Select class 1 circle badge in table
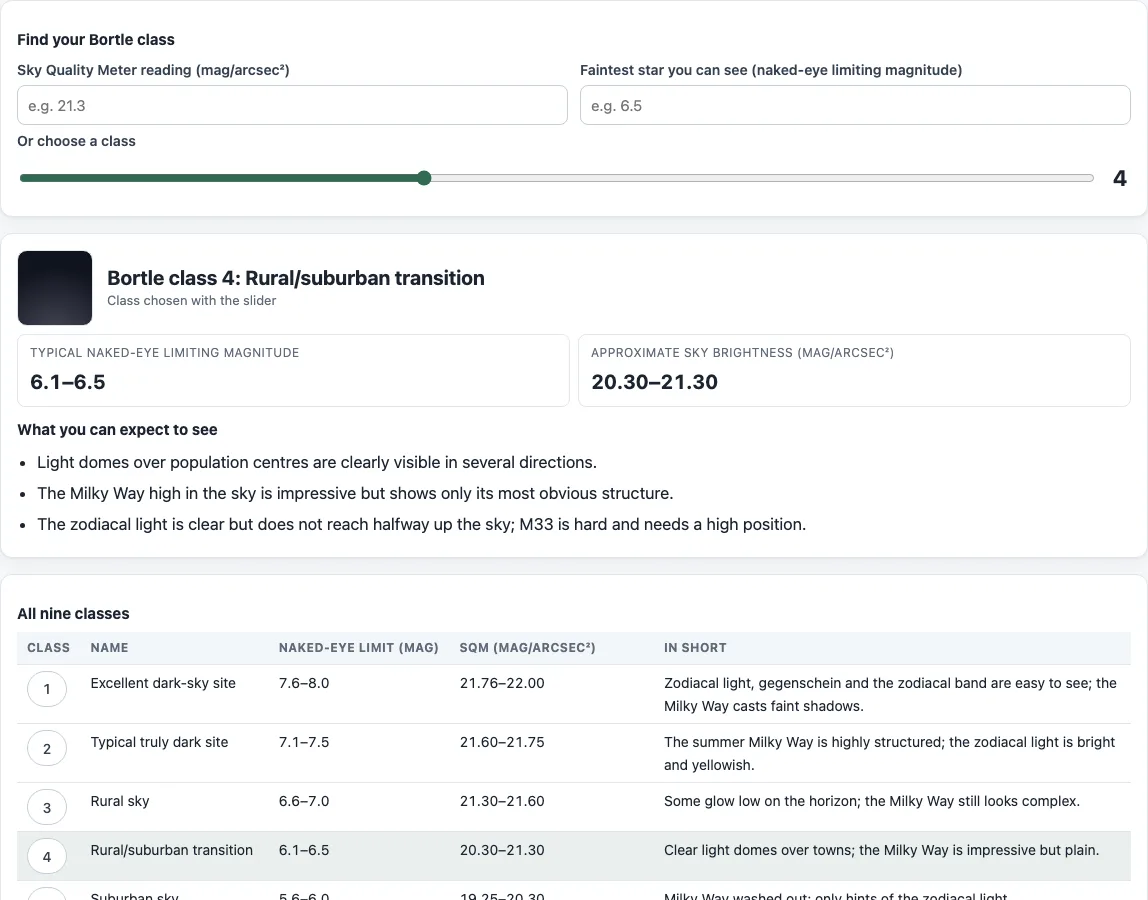Screen dimensions: 1148x900 [47, 689]
